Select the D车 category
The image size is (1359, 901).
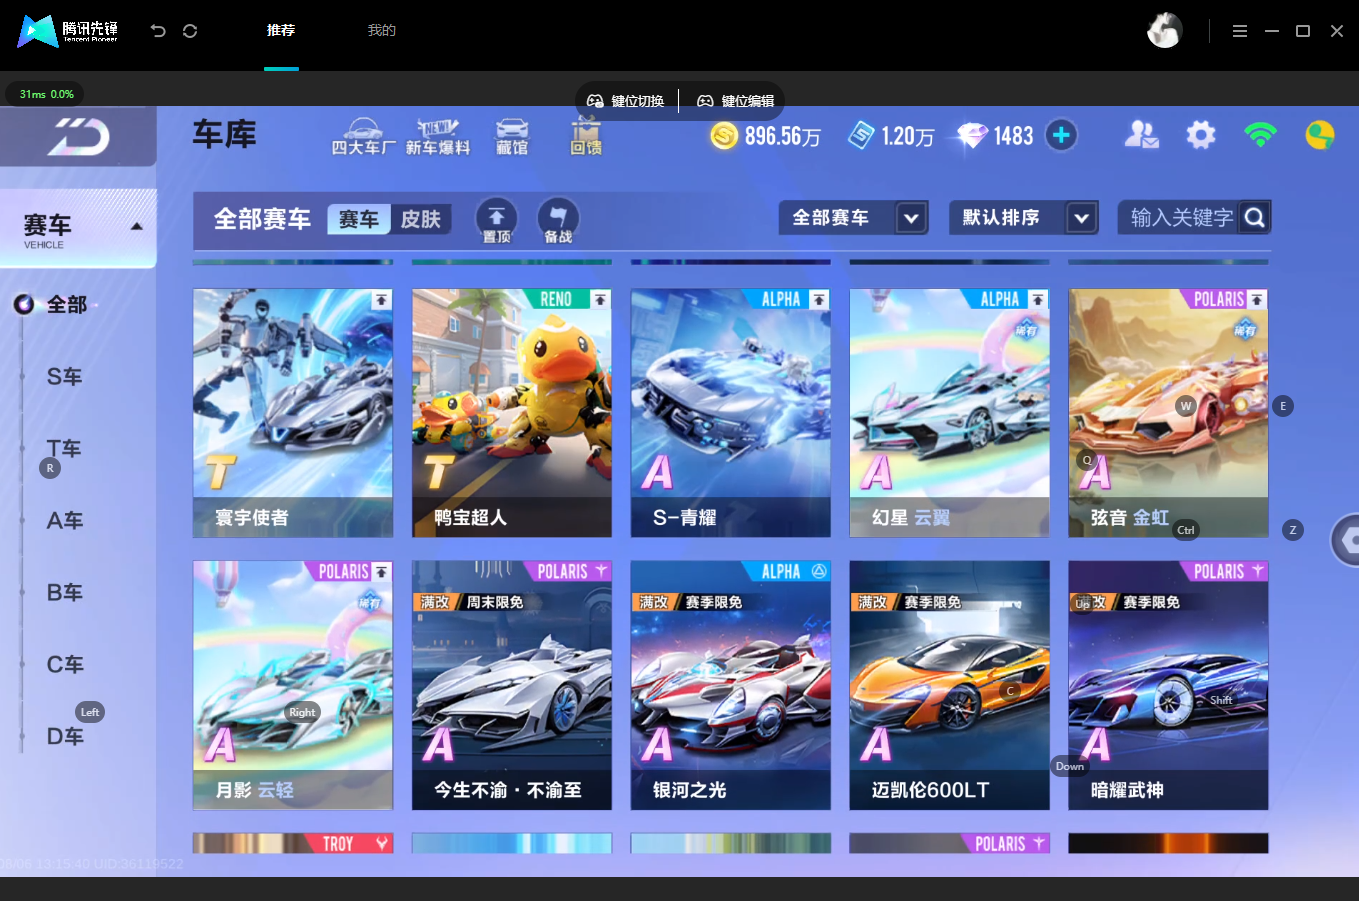point(65,736)
